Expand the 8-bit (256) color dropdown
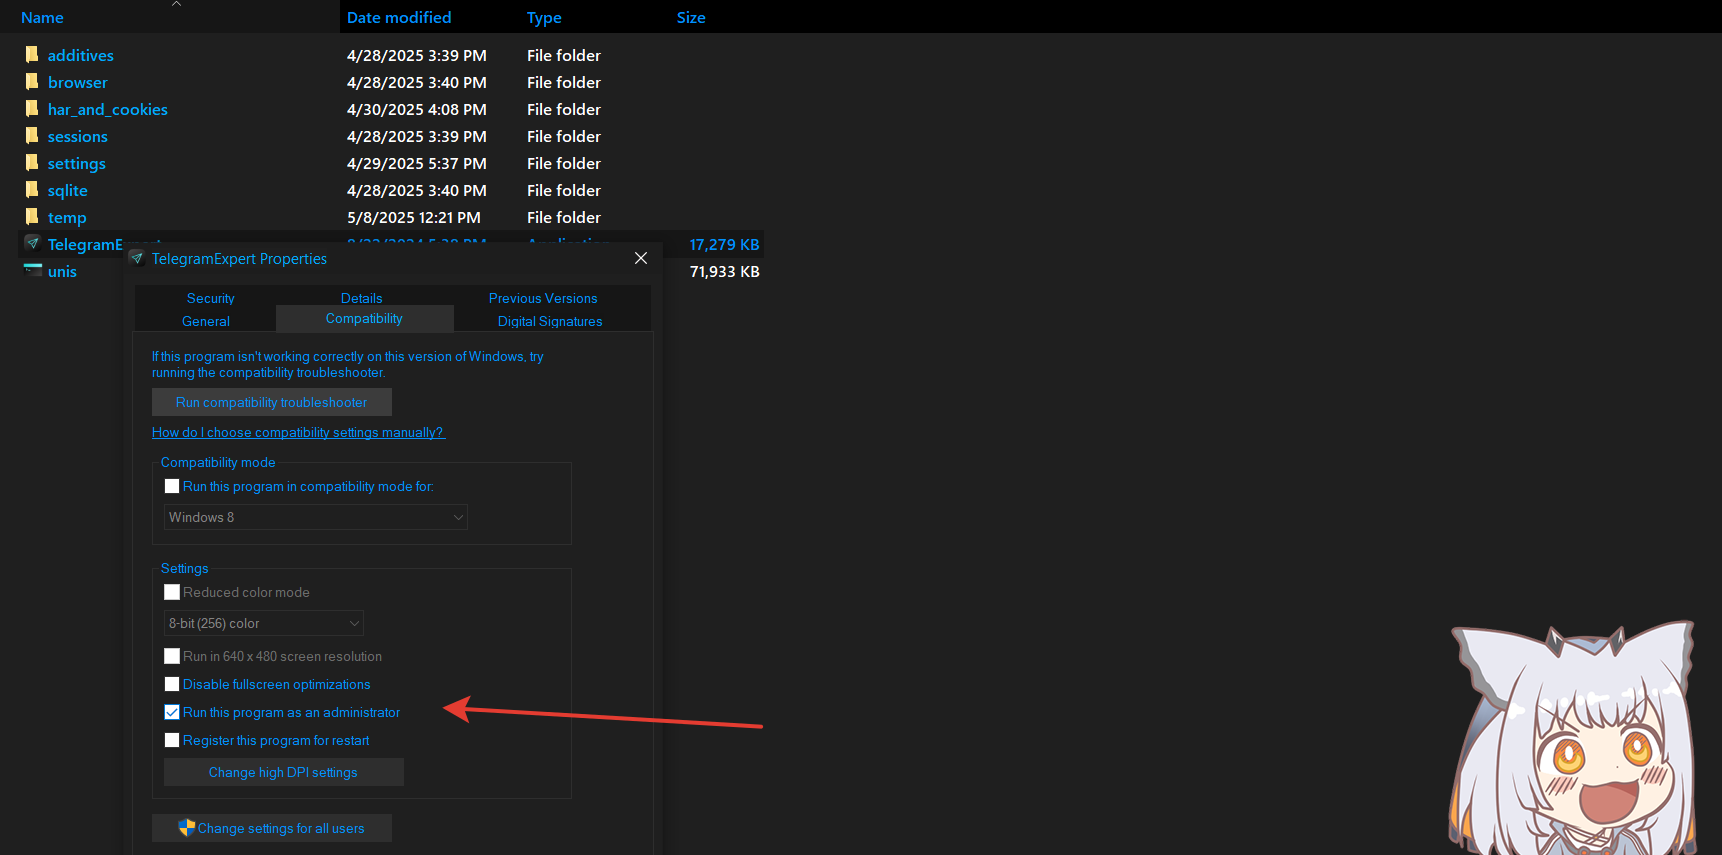Screen dimensions: 1722x855 [263, 623]
